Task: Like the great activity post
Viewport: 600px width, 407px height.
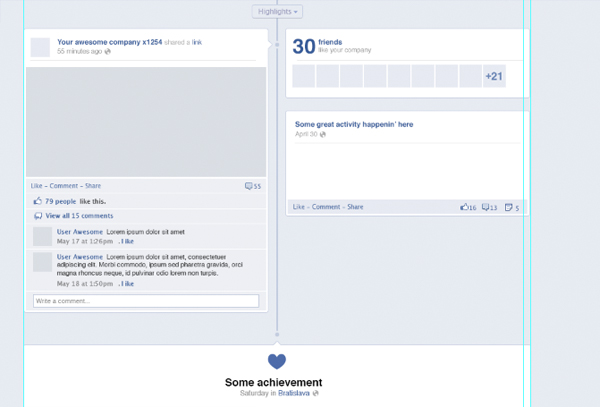Action: (x=298, y=207)
